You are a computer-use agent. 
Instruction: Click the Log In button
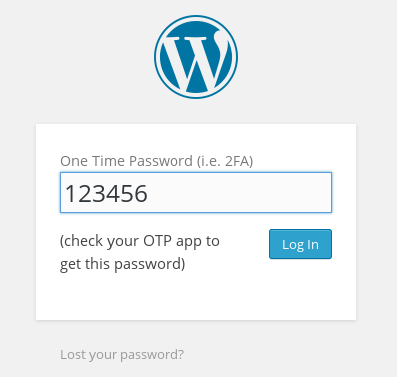click(x=300, y=244)
